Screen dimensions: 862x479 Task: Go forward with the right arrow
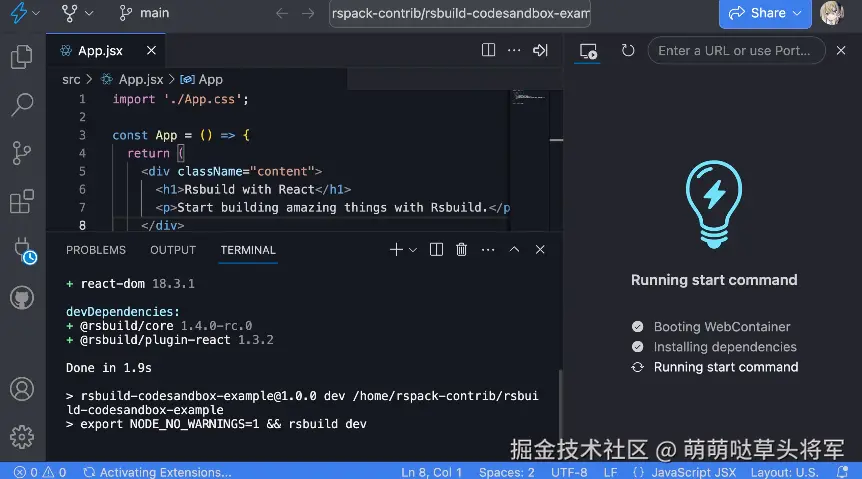click(x=308, y=13)
